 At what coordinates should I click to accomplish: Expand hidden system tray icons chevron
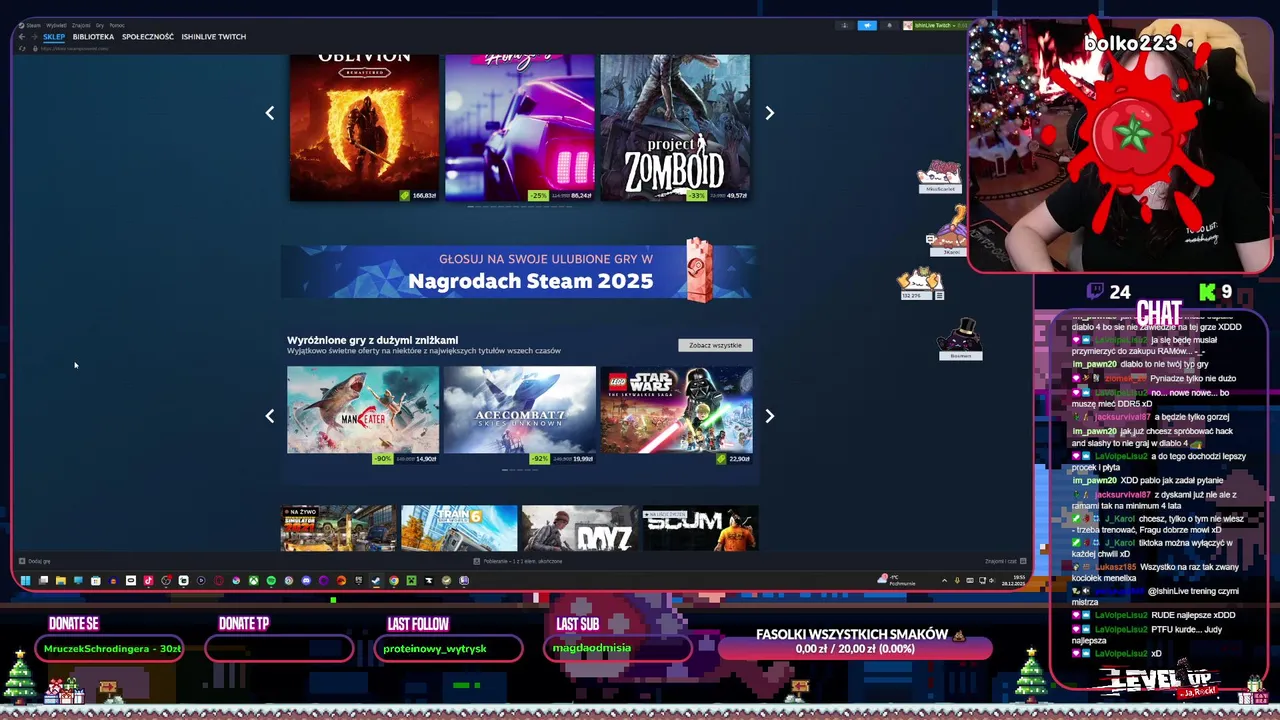[x=944, y=581]
